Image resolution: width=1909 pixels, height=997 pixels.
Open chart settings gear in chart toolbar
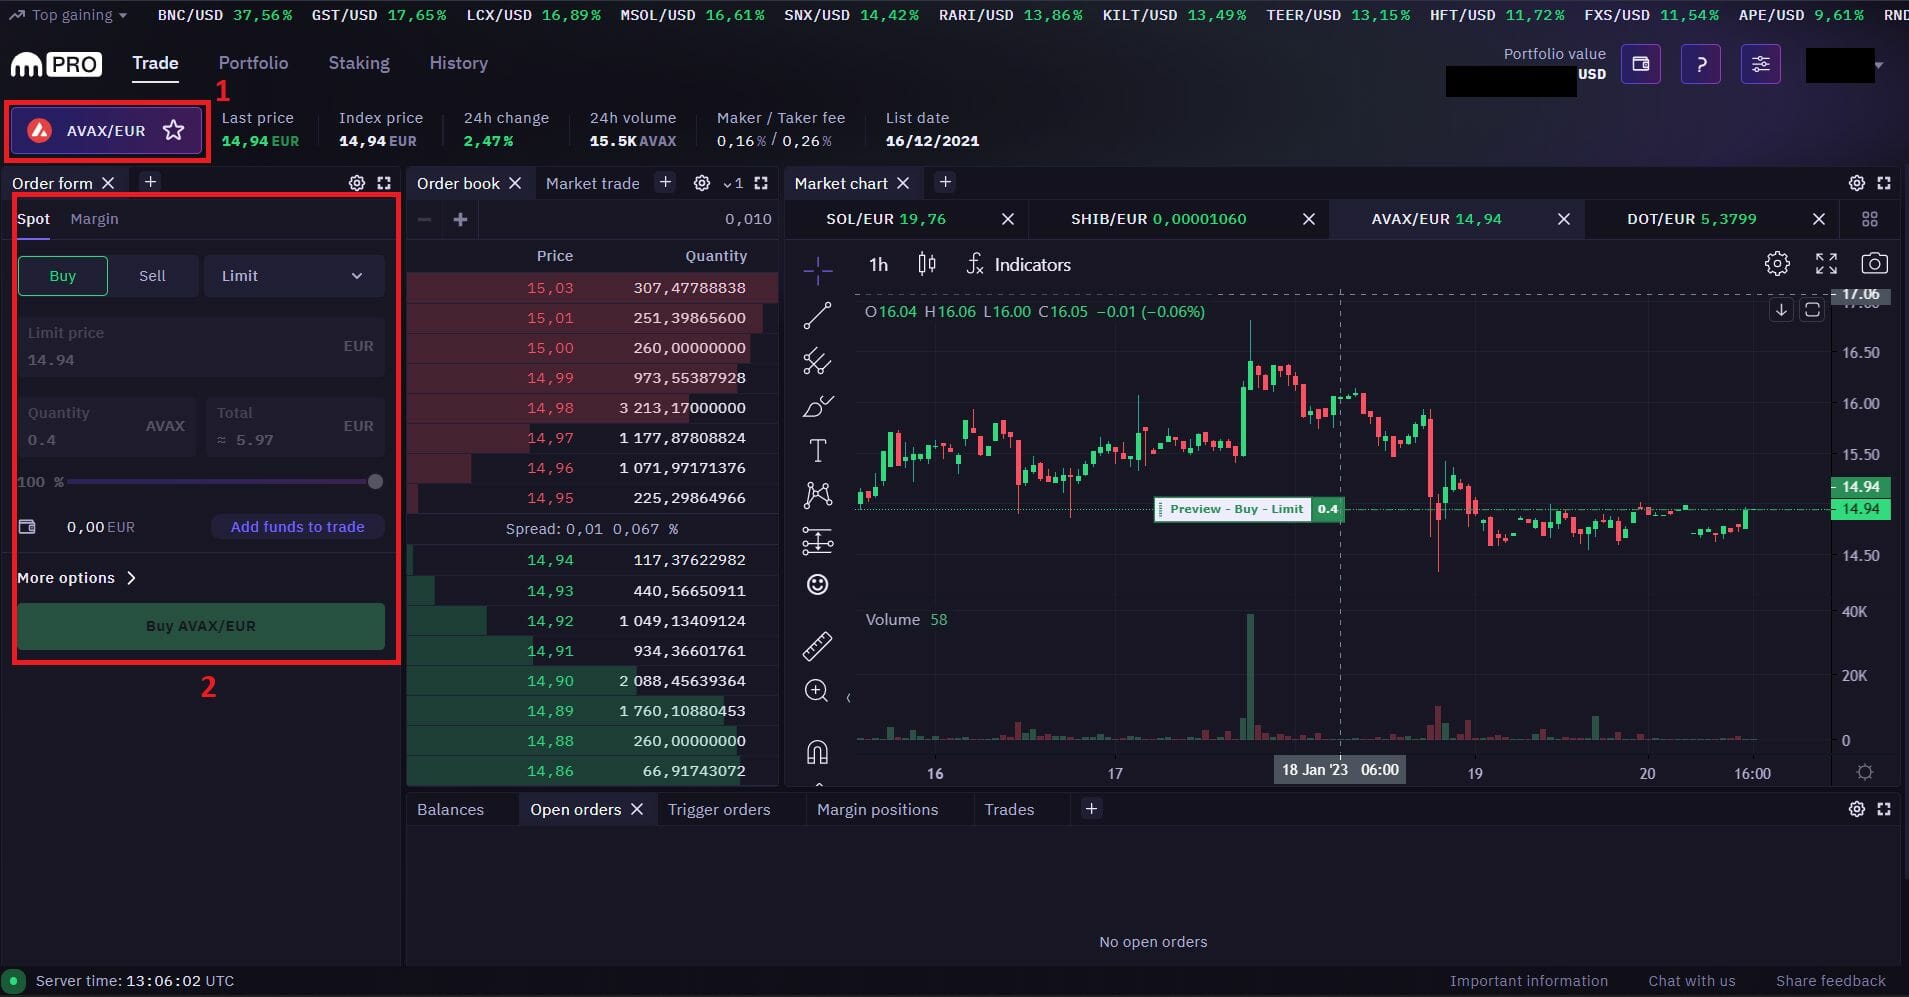click(x=1777, y=264)
